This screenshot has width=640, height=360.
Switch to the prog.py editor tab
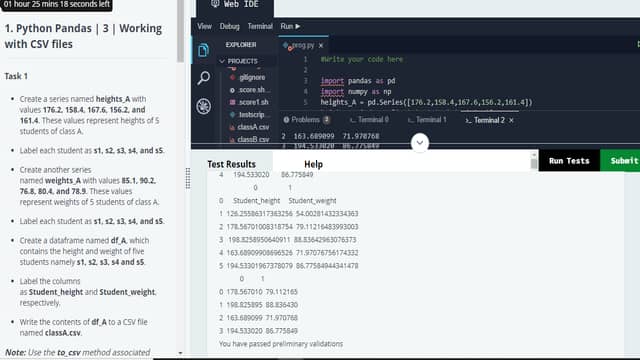coord(303,45)
